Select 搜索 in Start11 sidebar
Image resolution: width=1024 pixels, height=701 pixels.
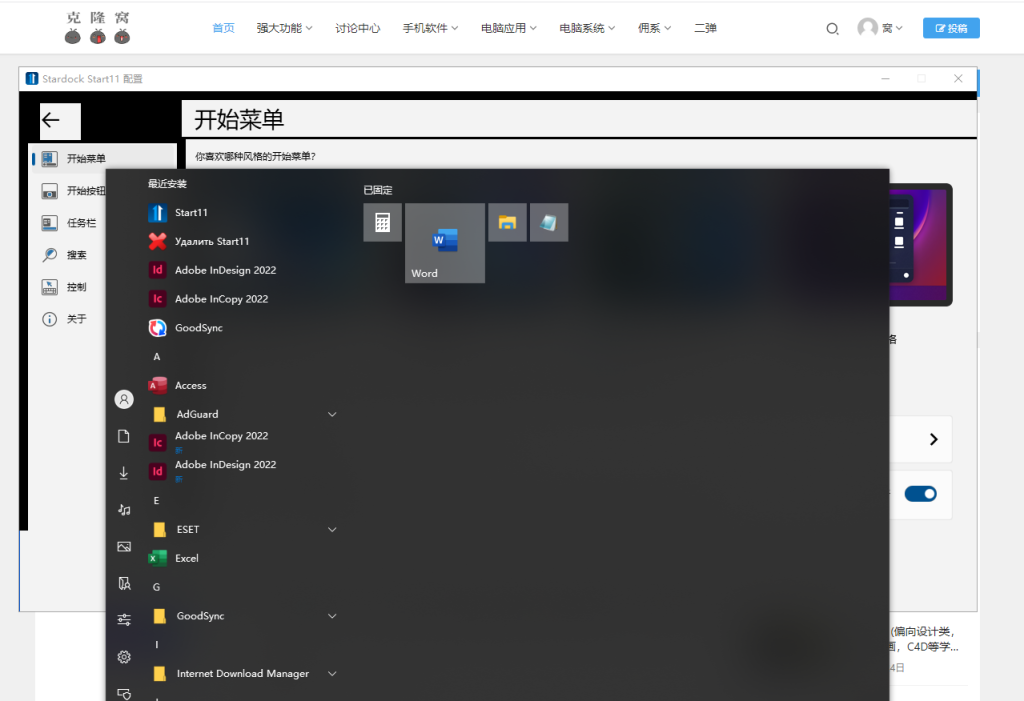tap(64, 255)
